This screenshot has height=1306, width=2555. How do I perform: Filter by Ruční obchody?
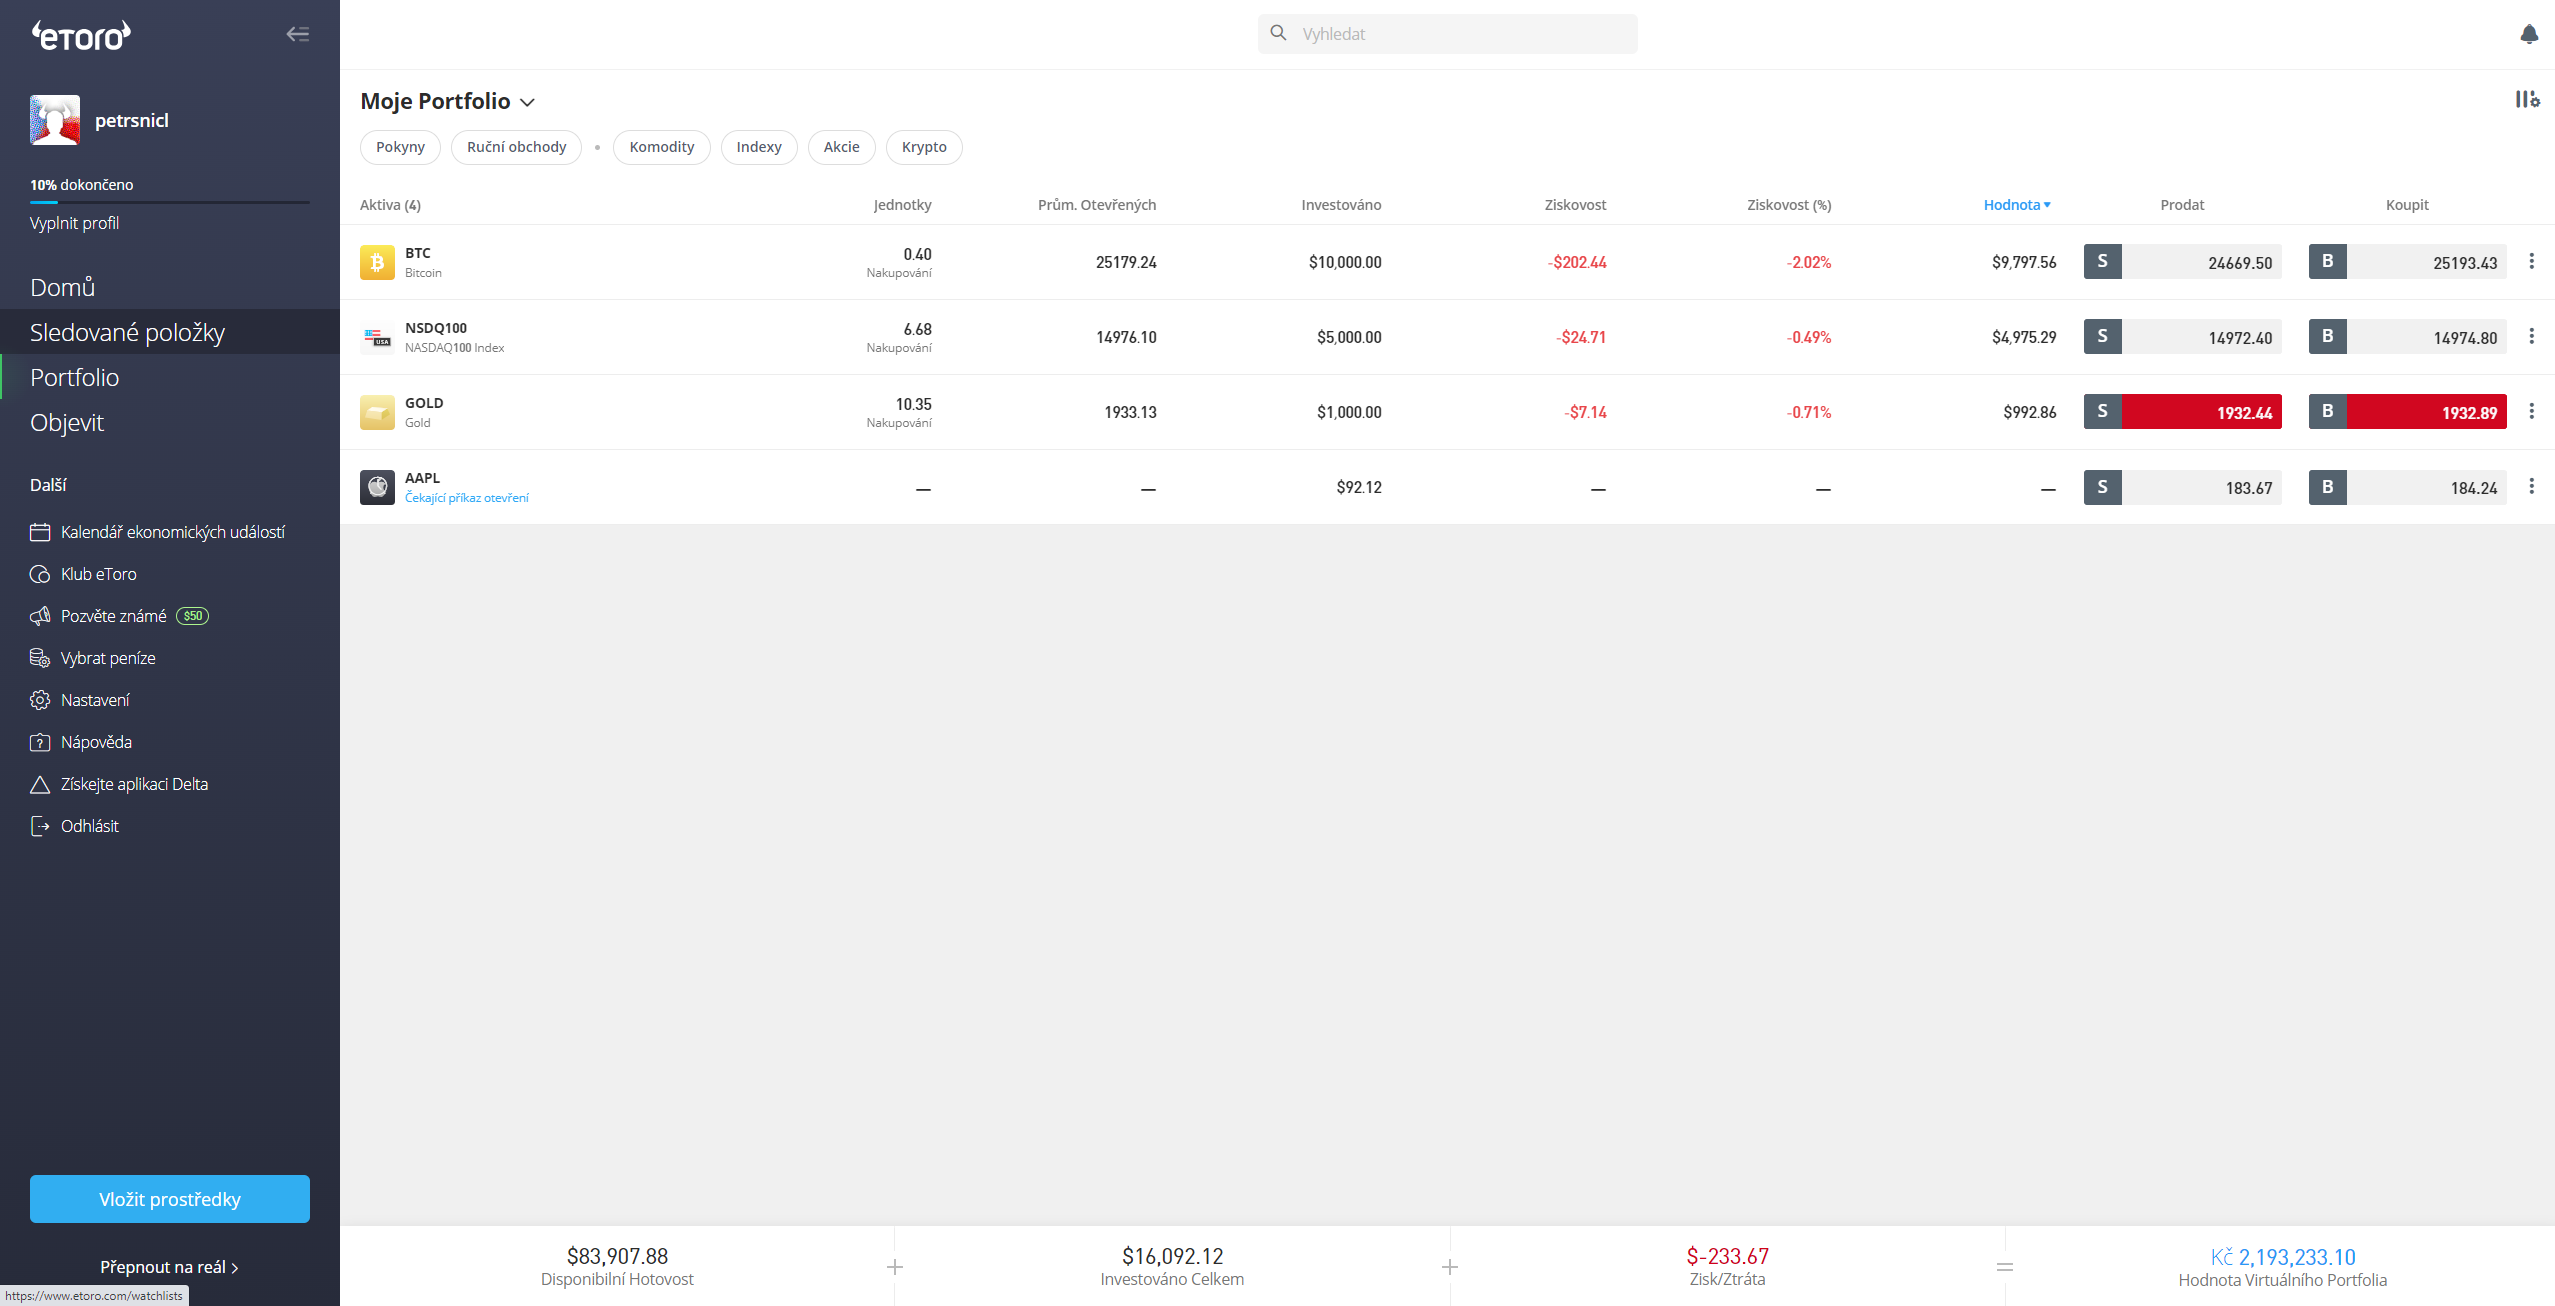[x=516, y=147]
